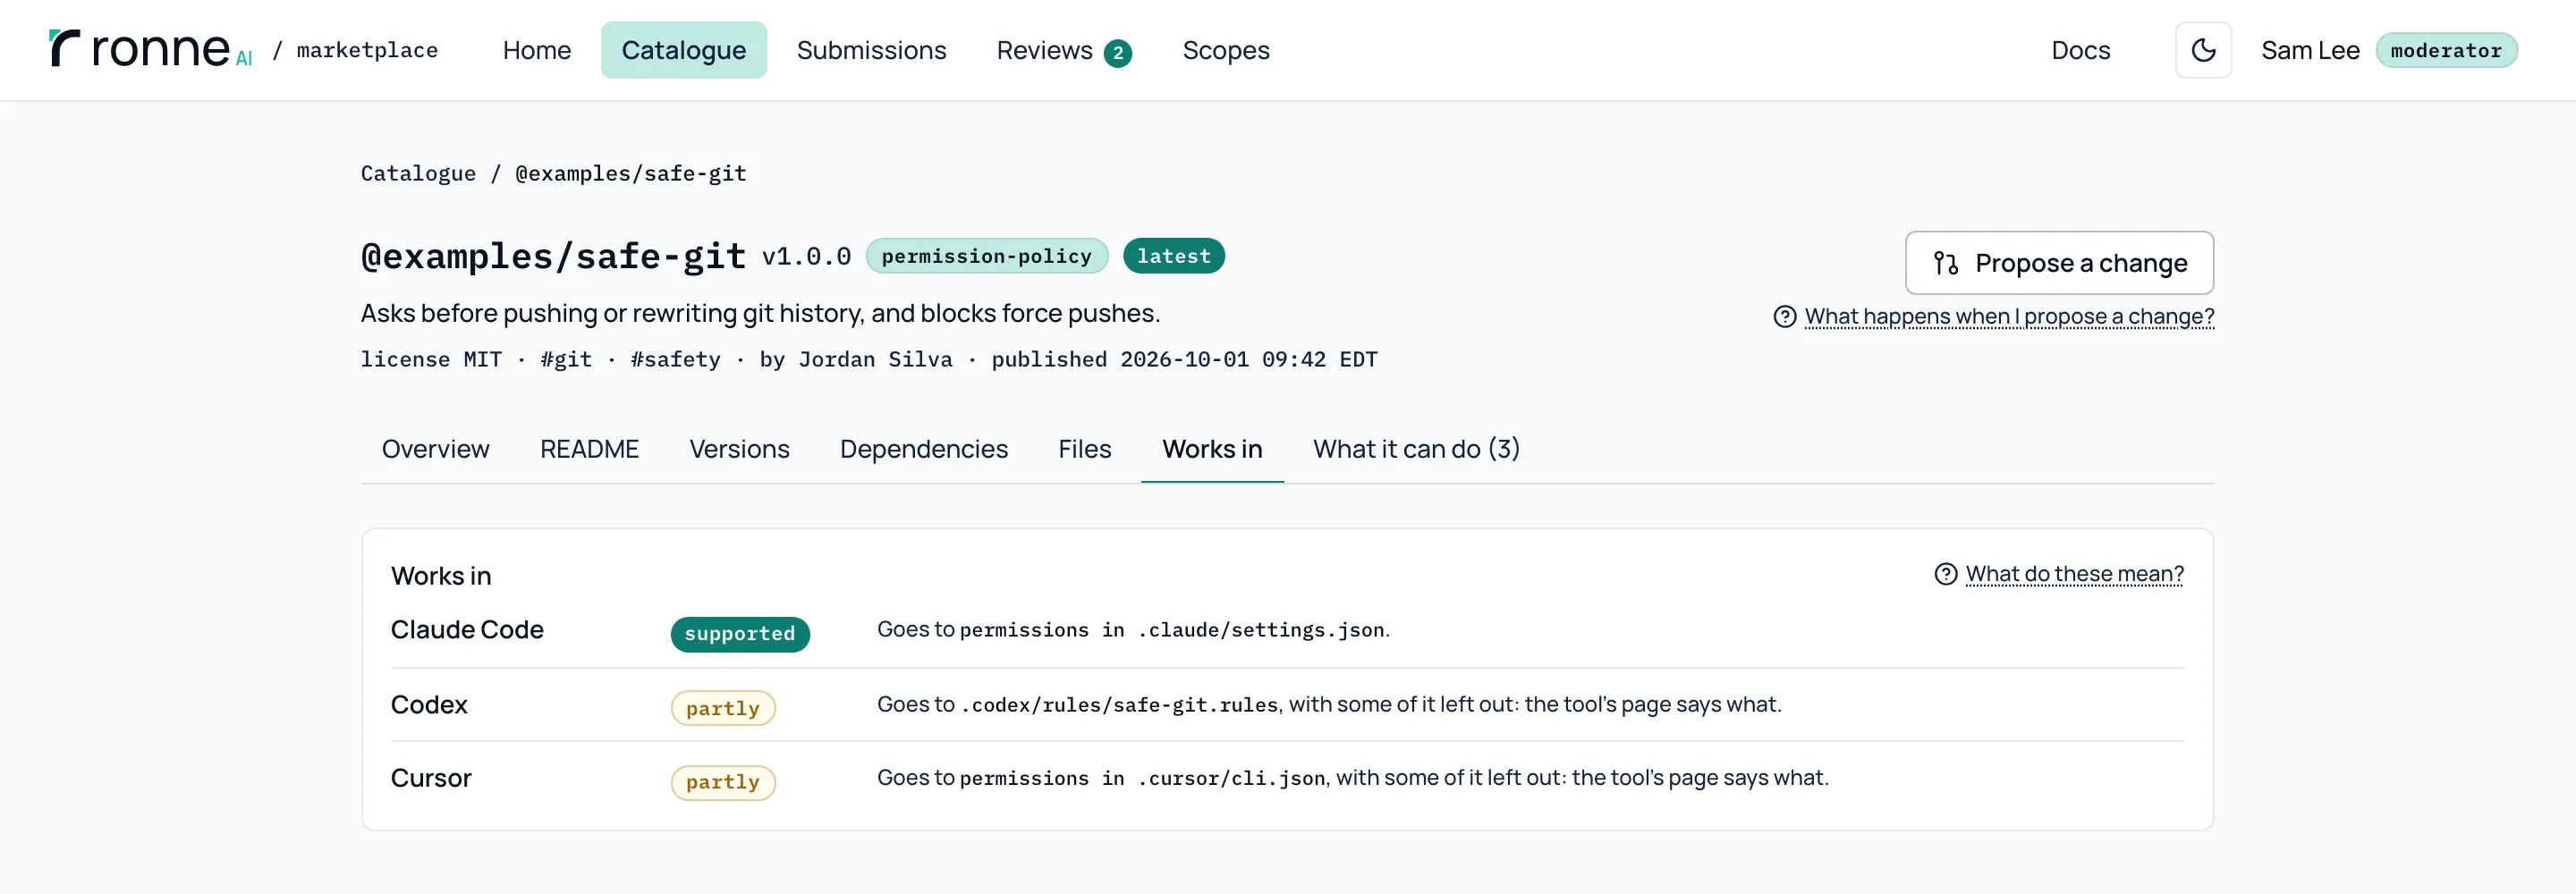Click the '.claude/settings.json' path text
This screenshot has height=894, width=2576.
(x=1261, y=630)
